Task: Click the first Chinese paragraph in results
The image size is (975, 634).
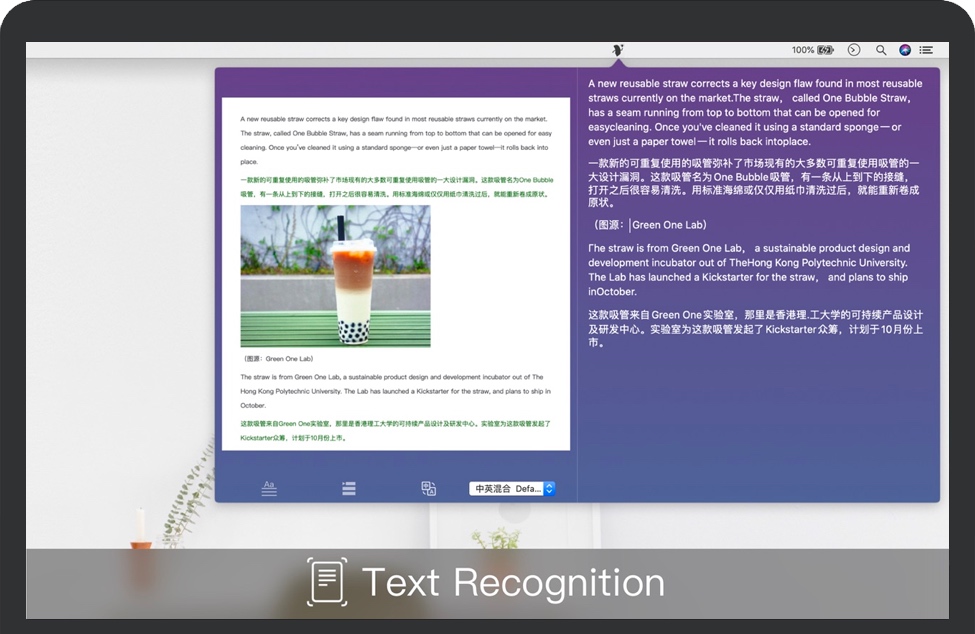Action: click(x=755, y=182)
